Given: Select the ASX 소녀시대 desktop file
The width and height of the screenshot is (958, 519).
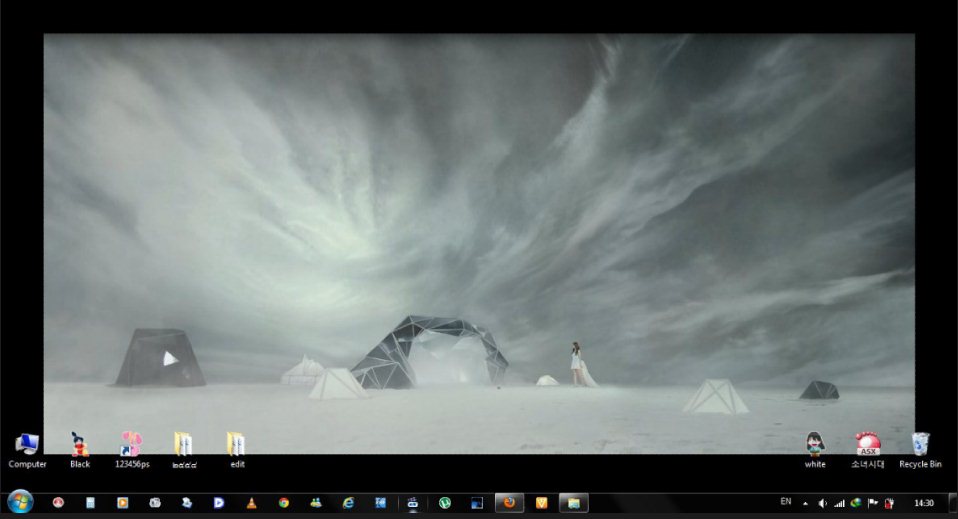Looking at the screenshot, I should click(x=868, y=450).
